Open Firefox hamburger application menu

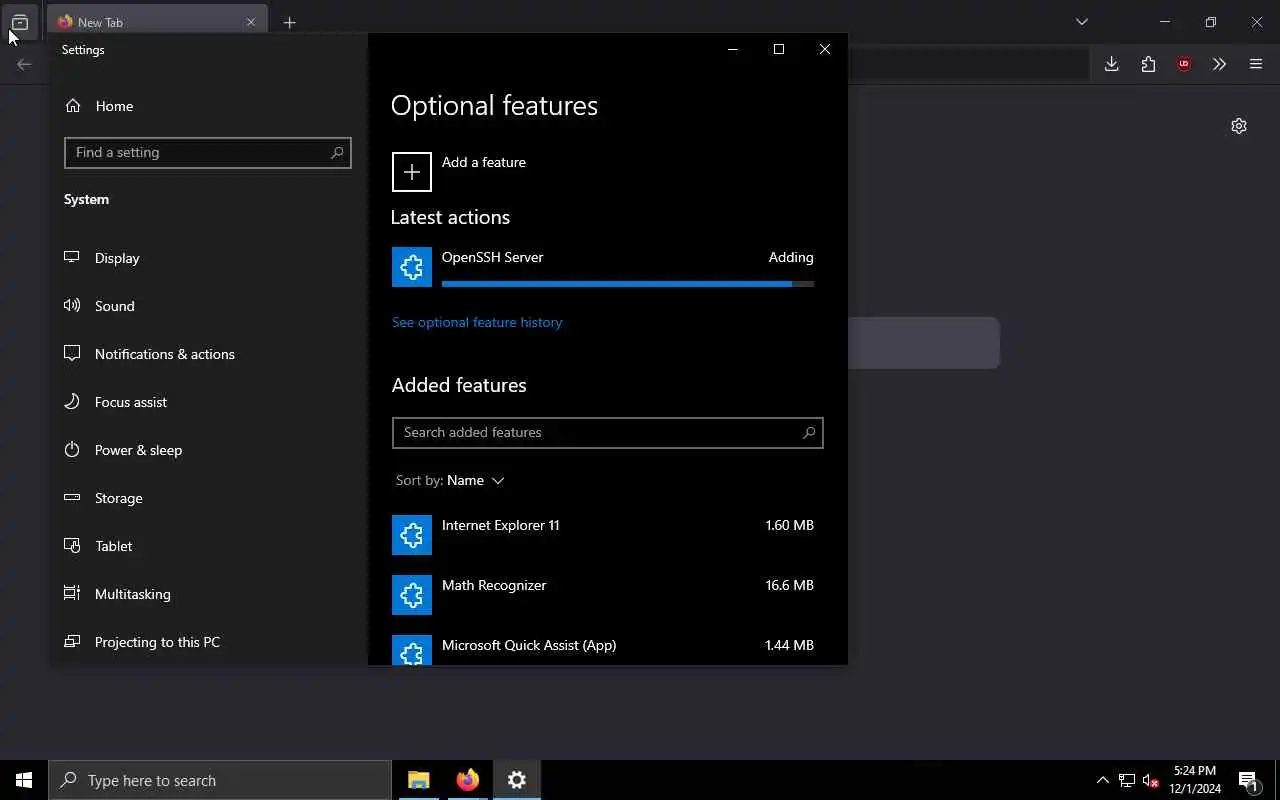pos(1256,64)
